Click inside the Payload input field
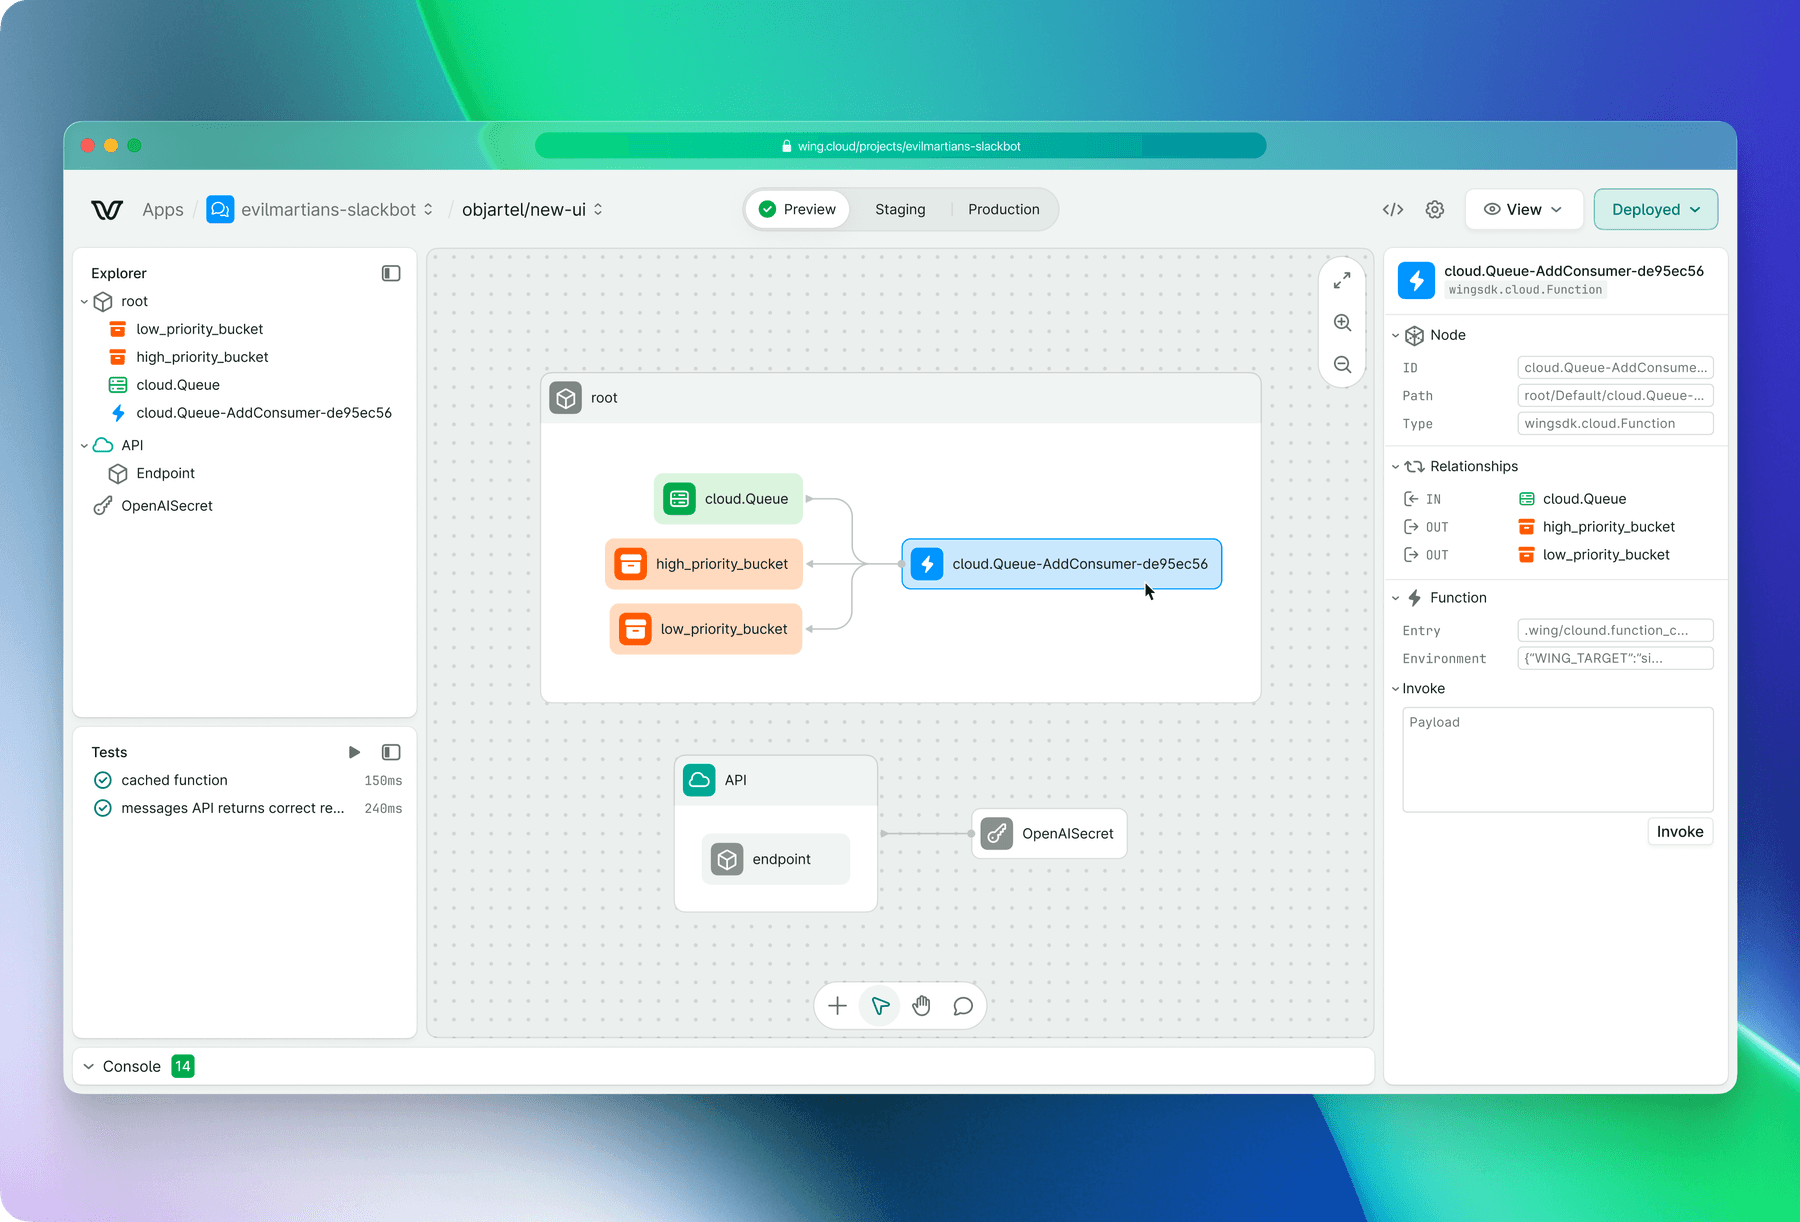Screen dimensions: 1800x1222 [1556, 760]
